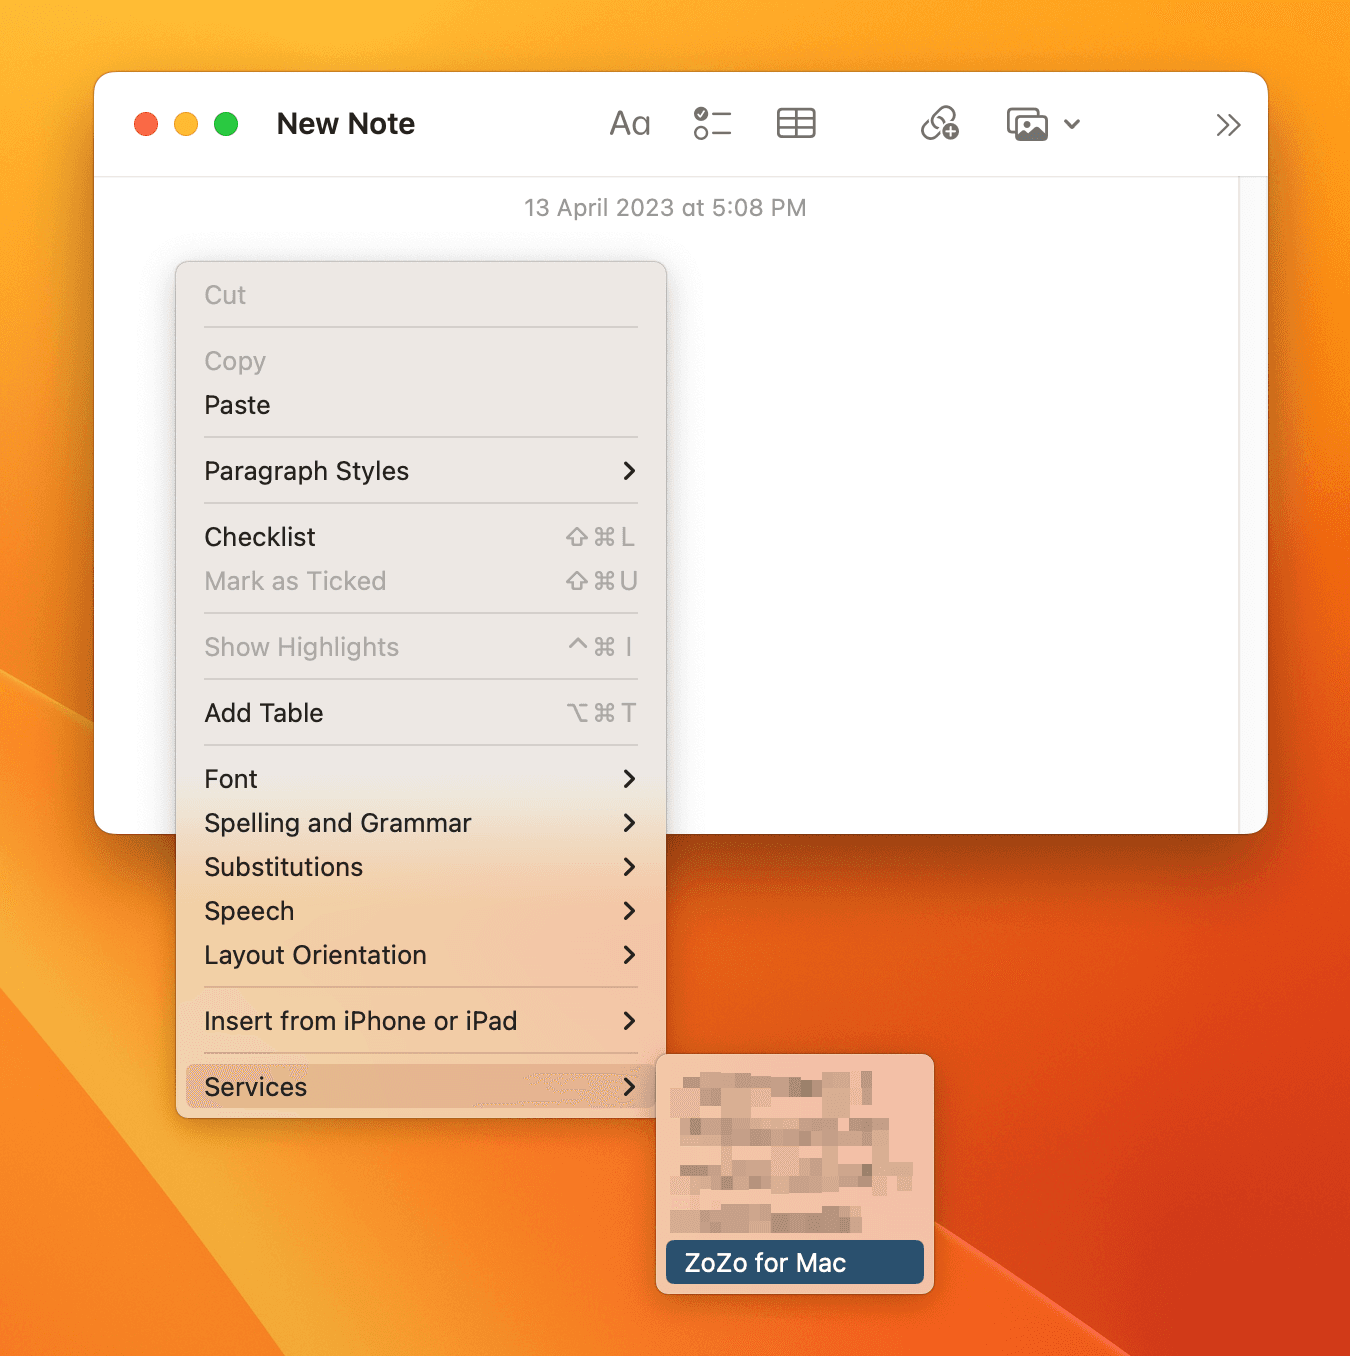The width and height of the screenshot is (1350, 1356).
Task: Open the Speech submenu
Action: tap(421, 911)
